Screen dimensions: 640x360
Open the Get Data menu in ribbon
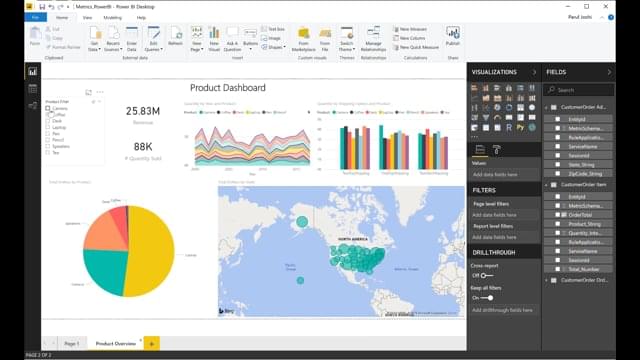tap(94, 39)
